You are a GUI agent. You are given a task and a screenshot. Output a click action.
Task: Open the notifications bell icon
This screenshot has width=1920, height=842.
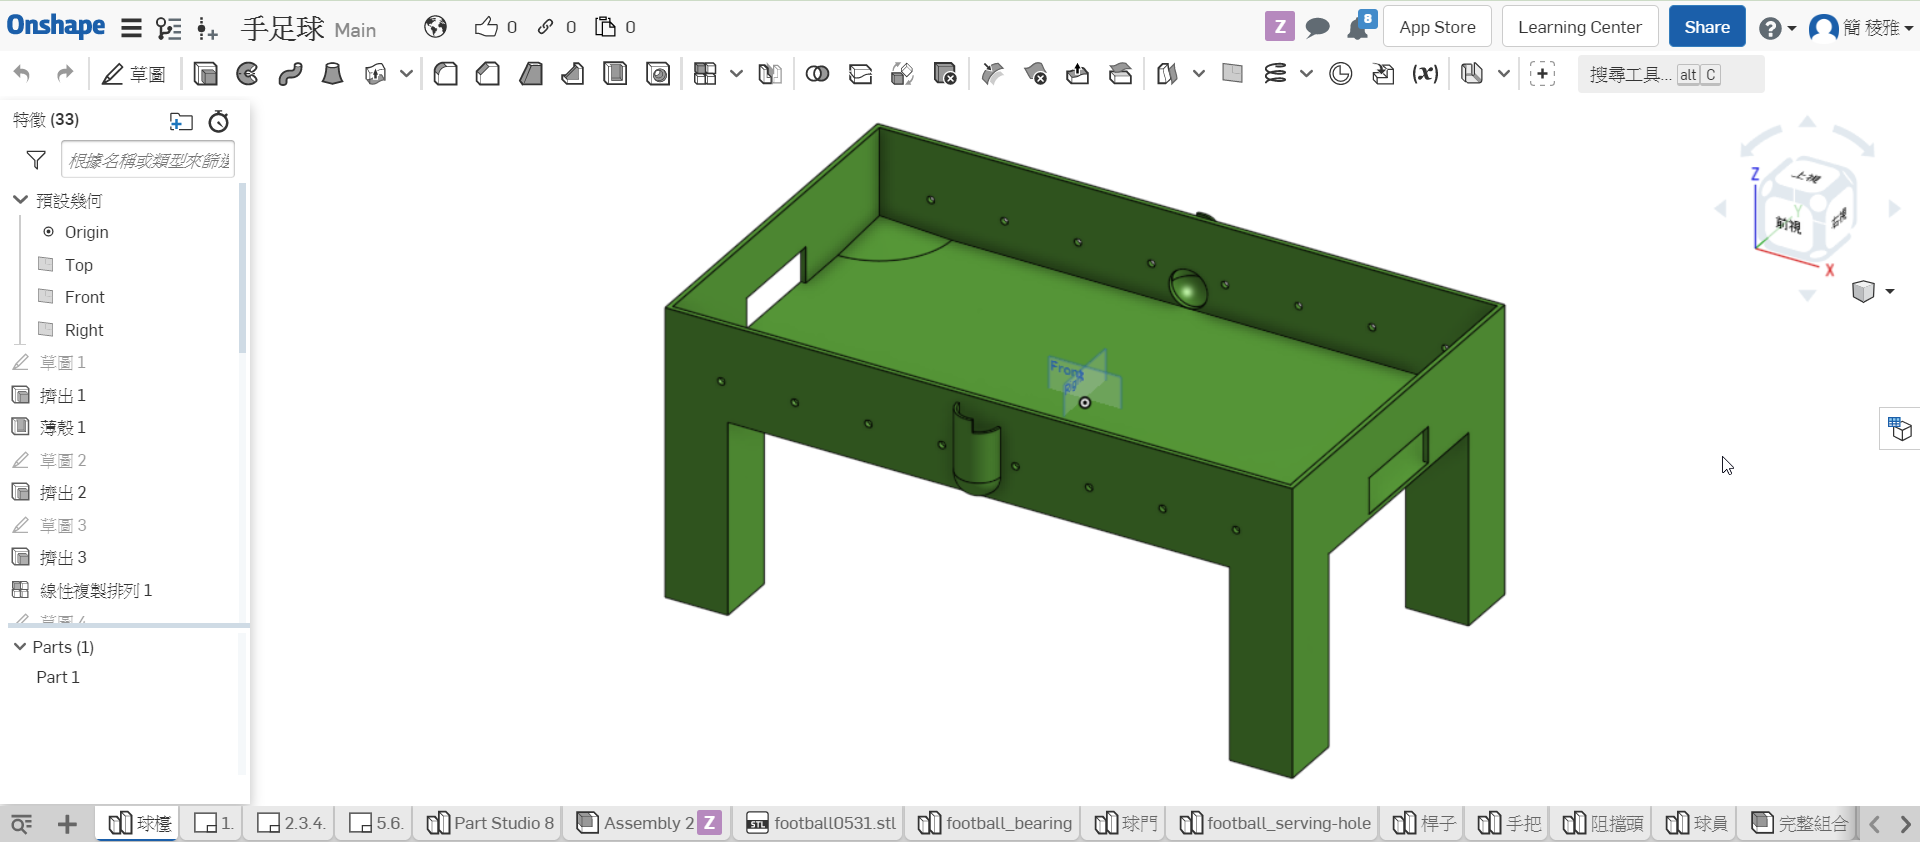click(x=1359, y=27)
